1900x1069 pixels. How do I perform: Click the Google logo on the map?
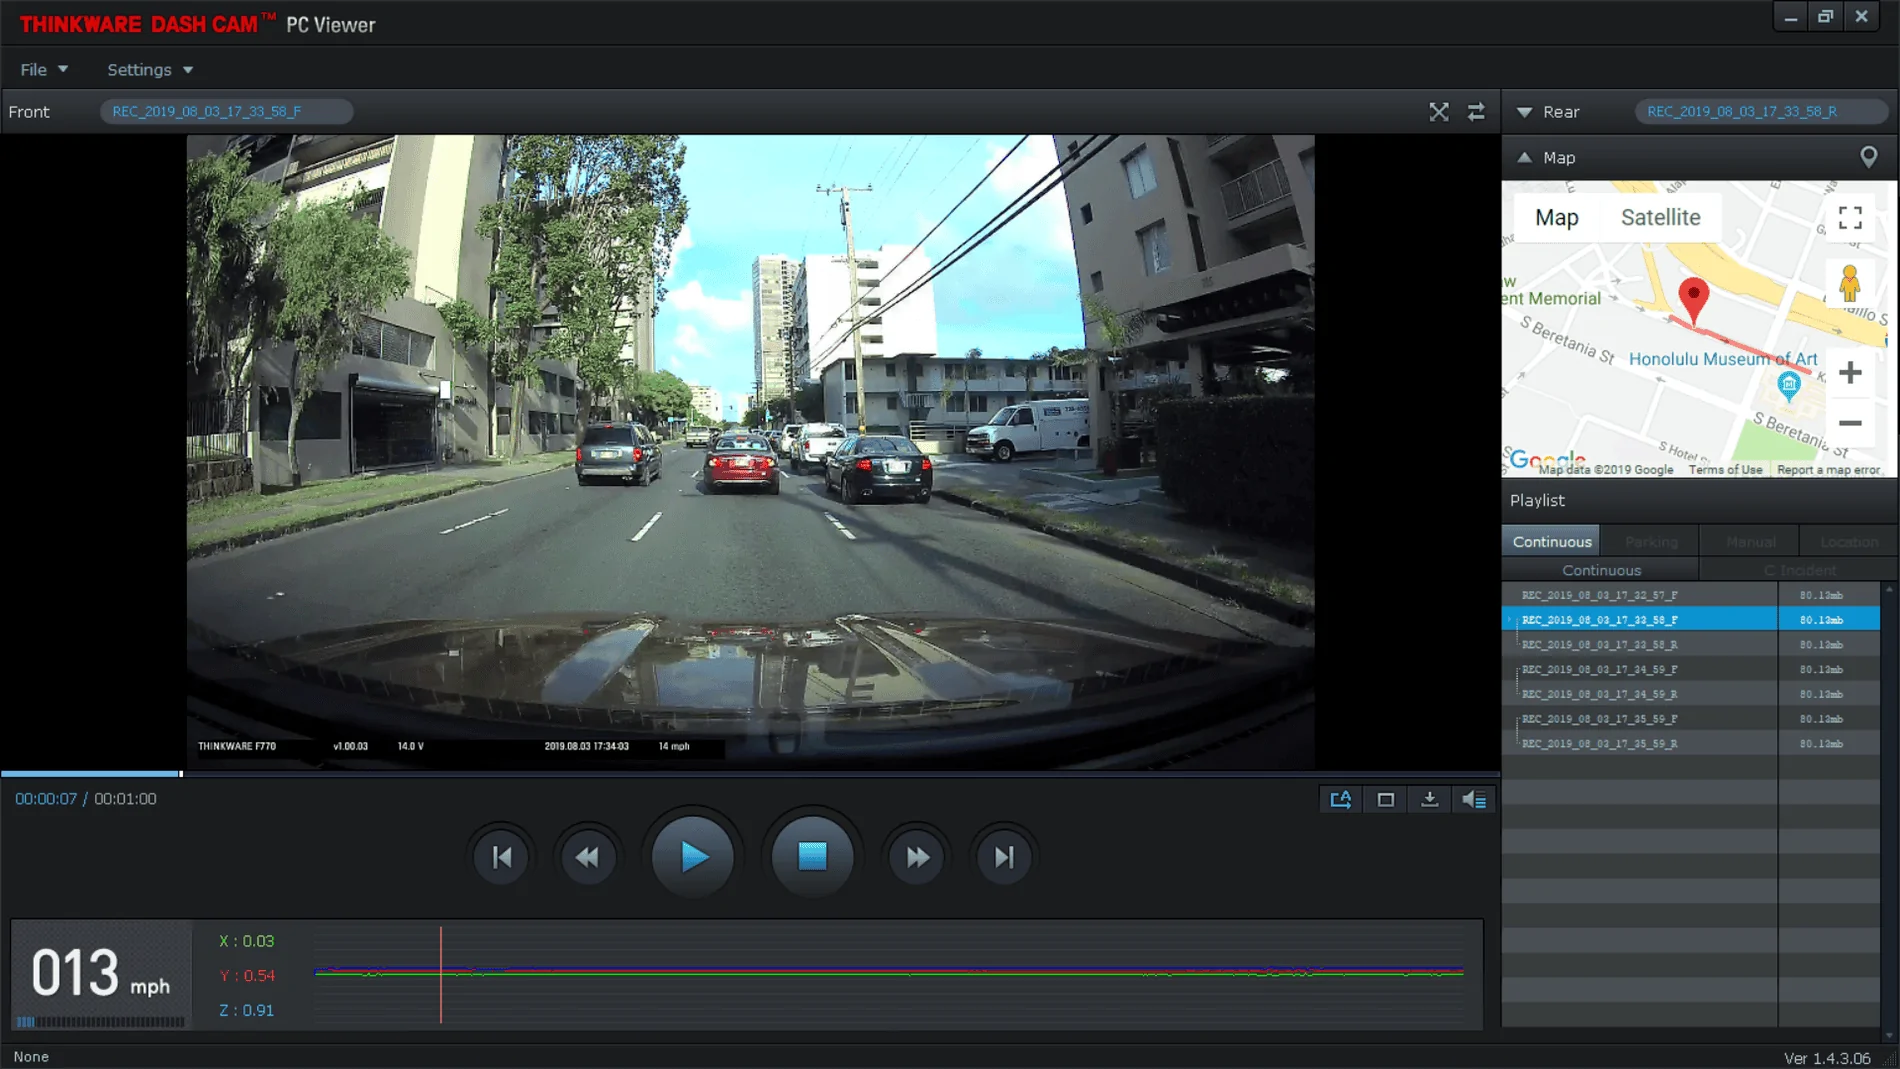tap(1547, 460)
